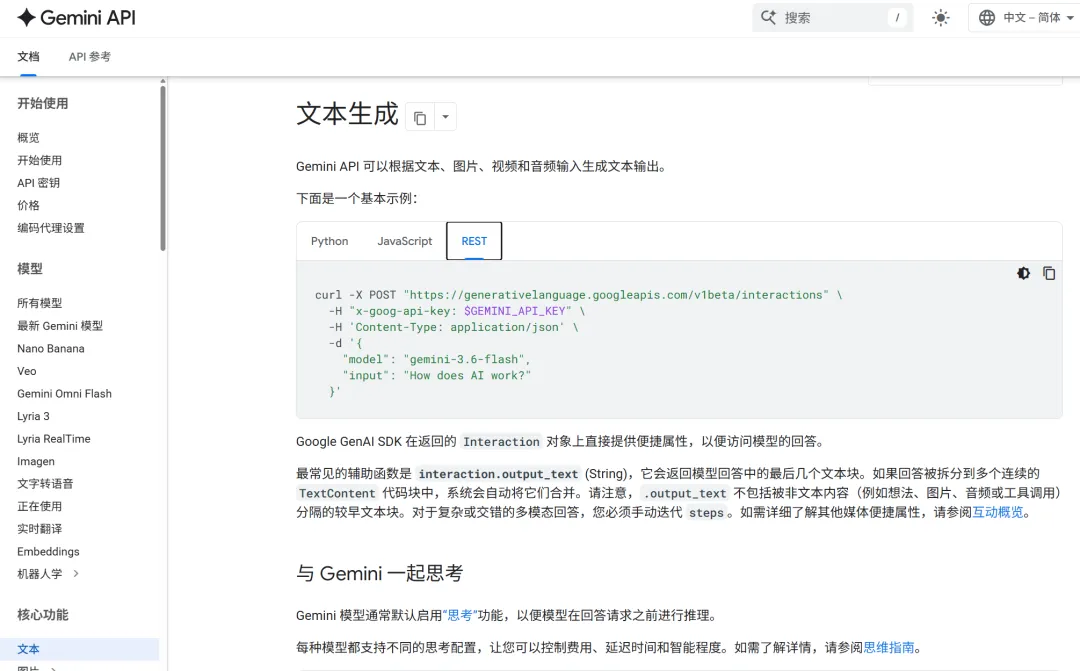Open dropdown arrow next to 文本生成 copy

point(446,117)
